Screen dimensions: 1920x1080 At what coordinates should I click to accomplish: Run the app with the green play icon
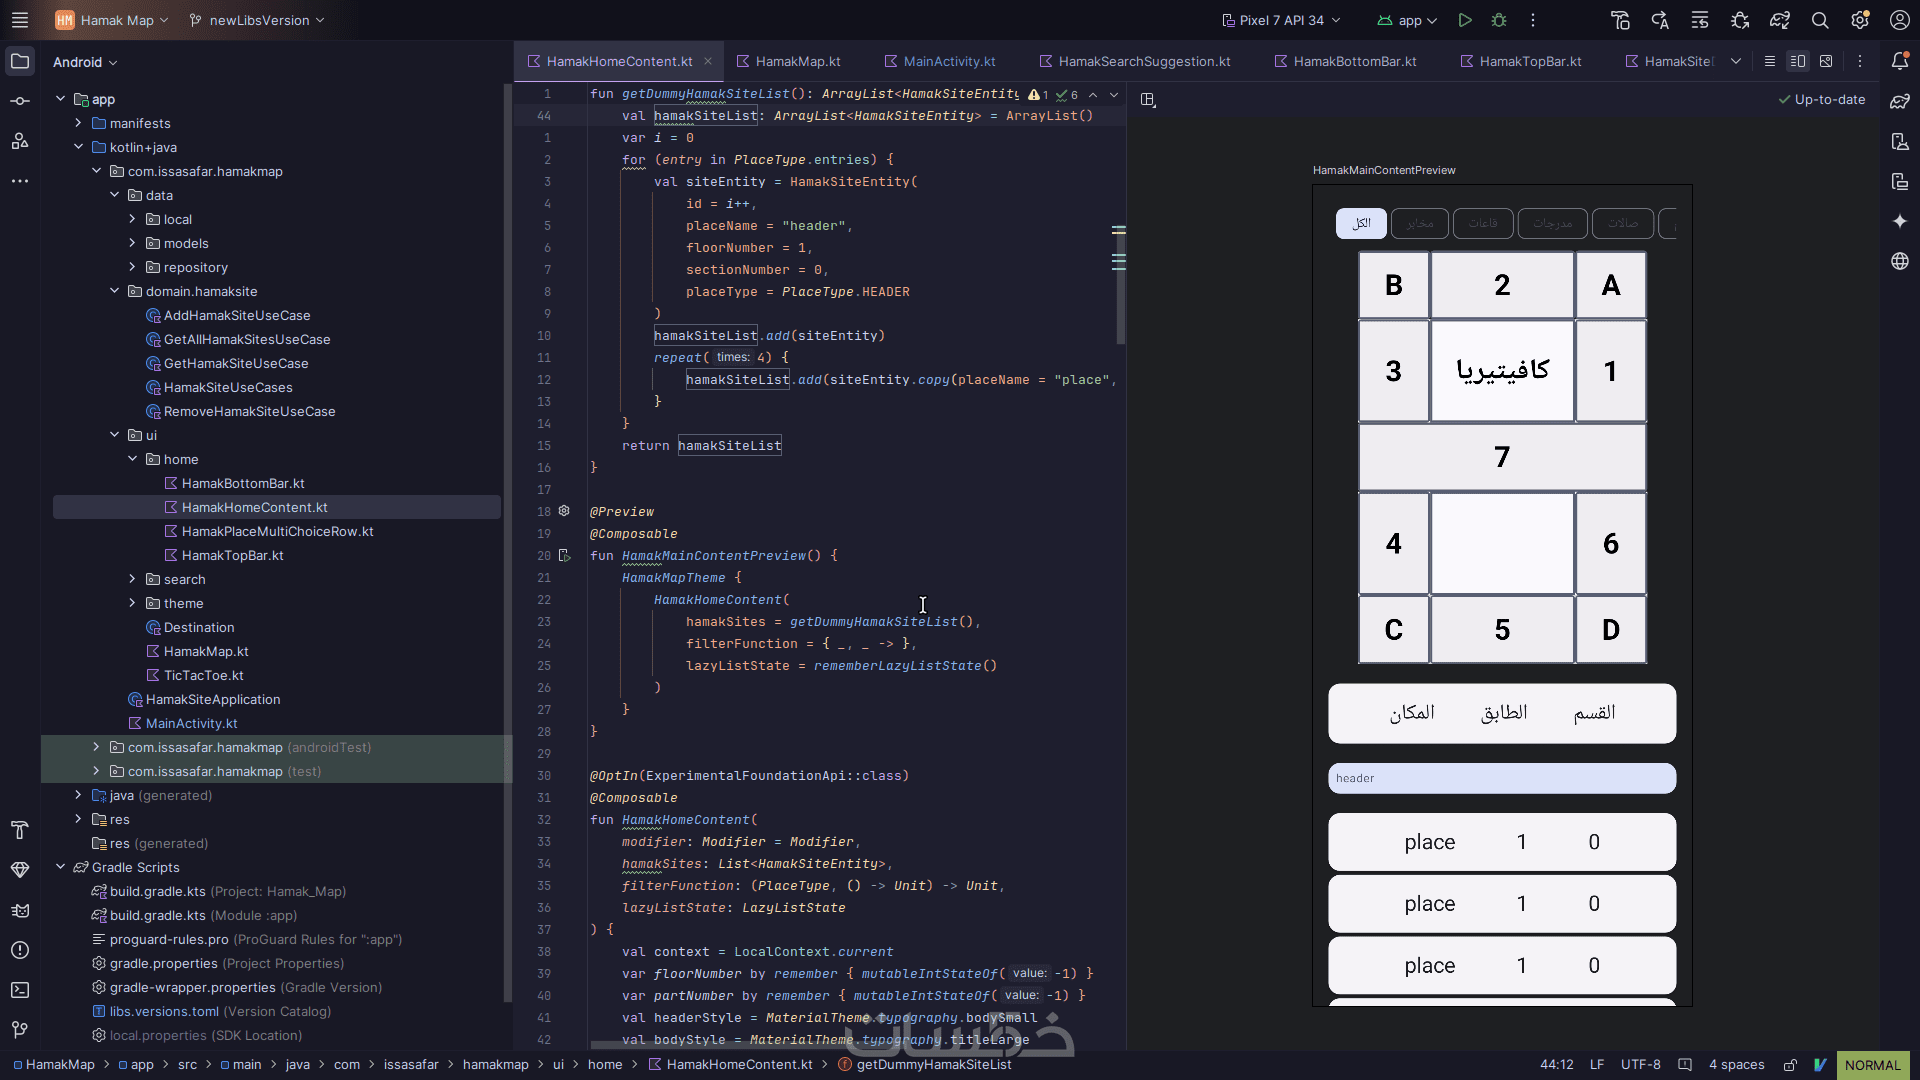[x=1465, y=20]
